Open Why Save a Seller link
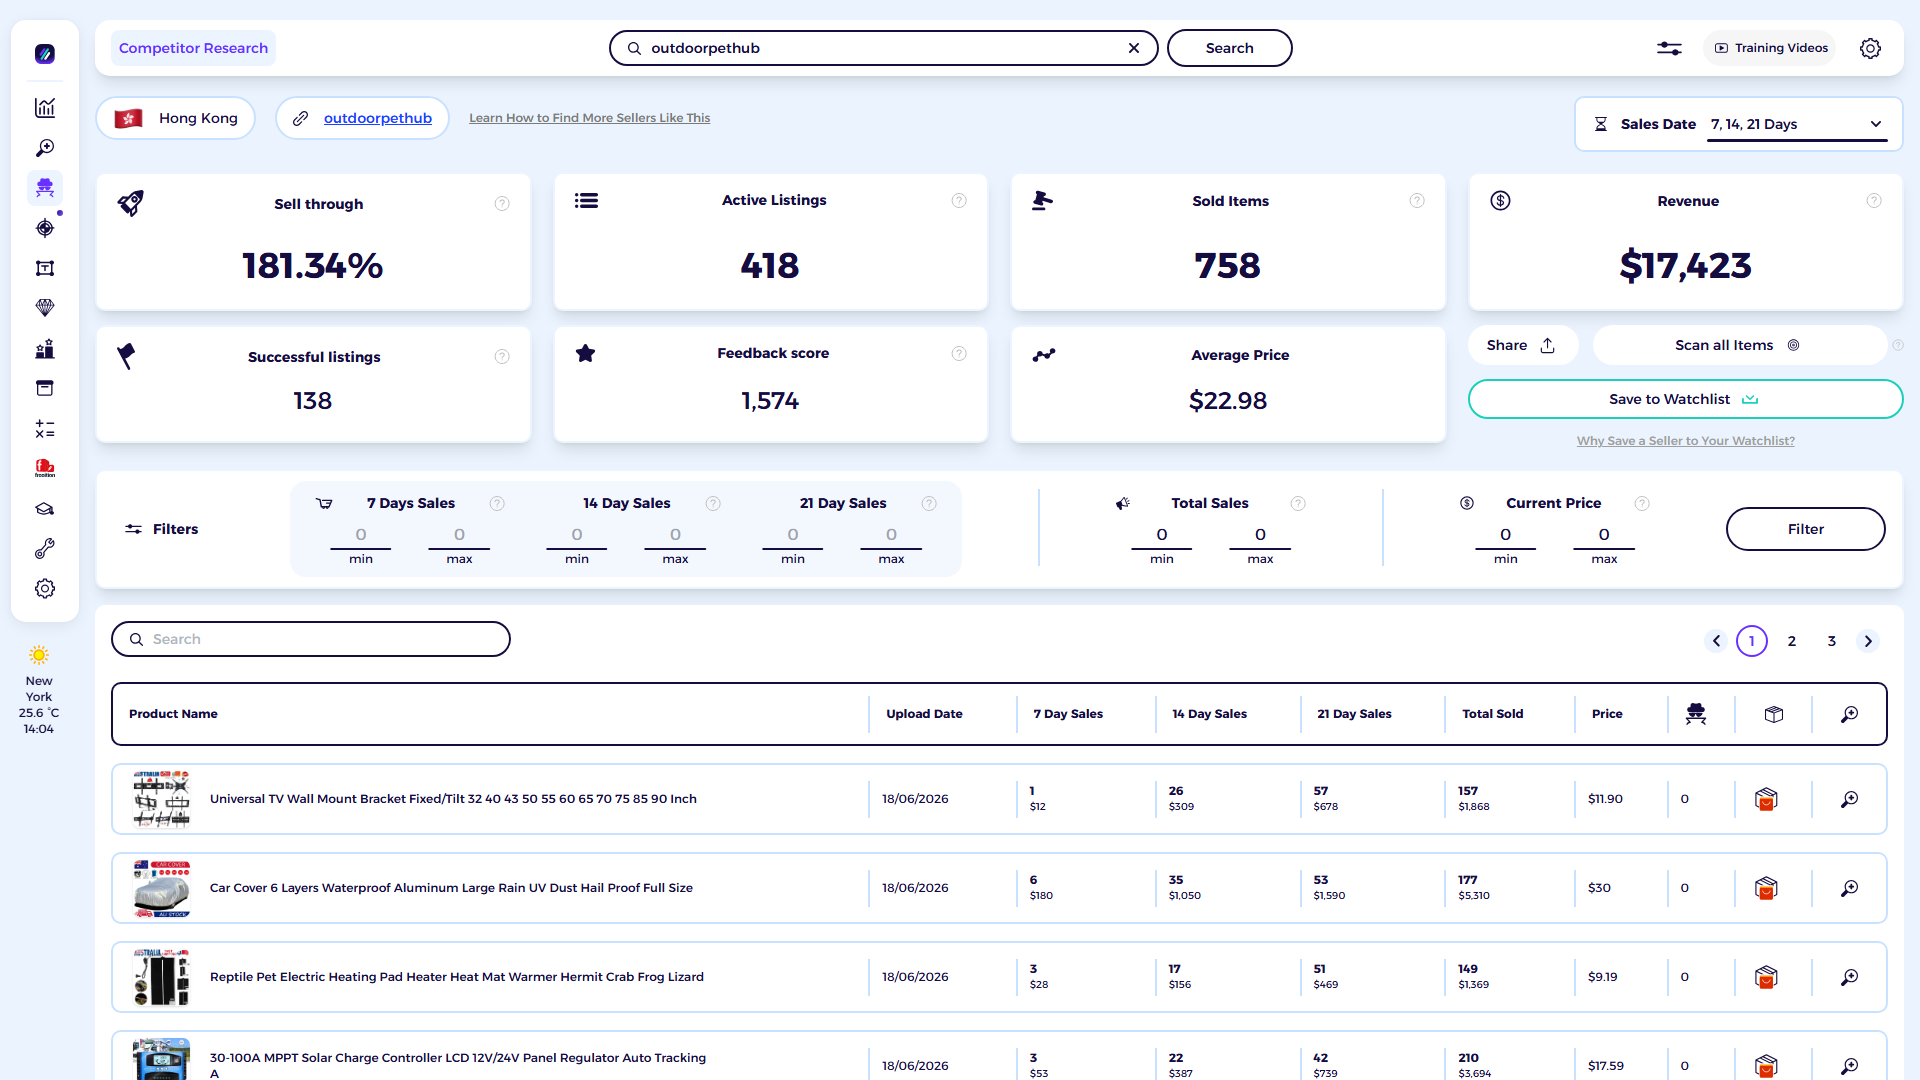The width and height of the screenshot is (1920, 1080). (x=1686, y=441)
